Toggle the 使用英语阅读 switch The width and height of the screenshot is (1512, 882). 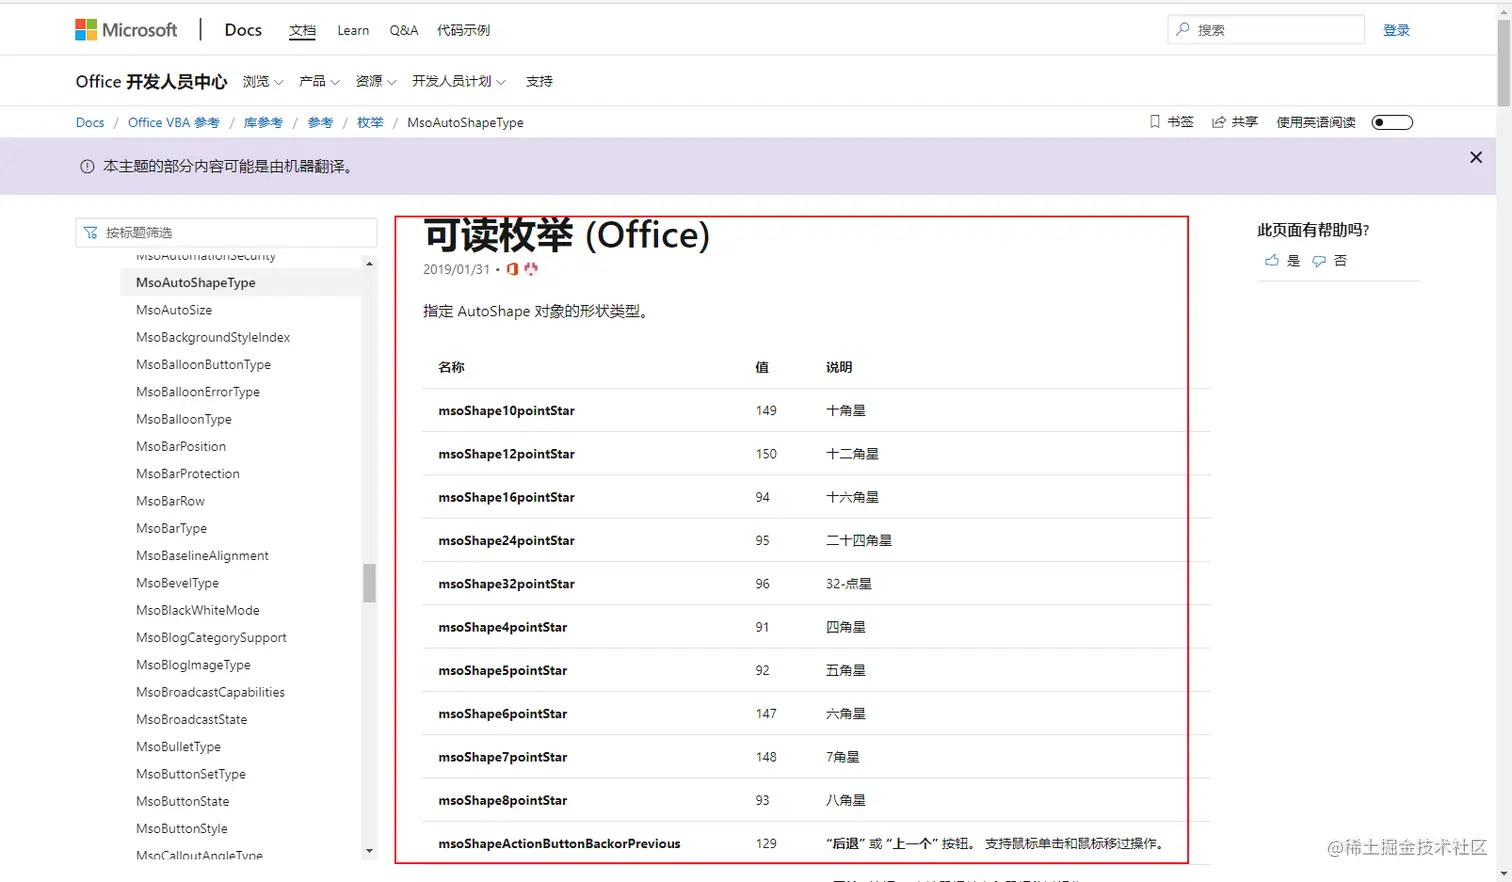(x=1392, y=122)
